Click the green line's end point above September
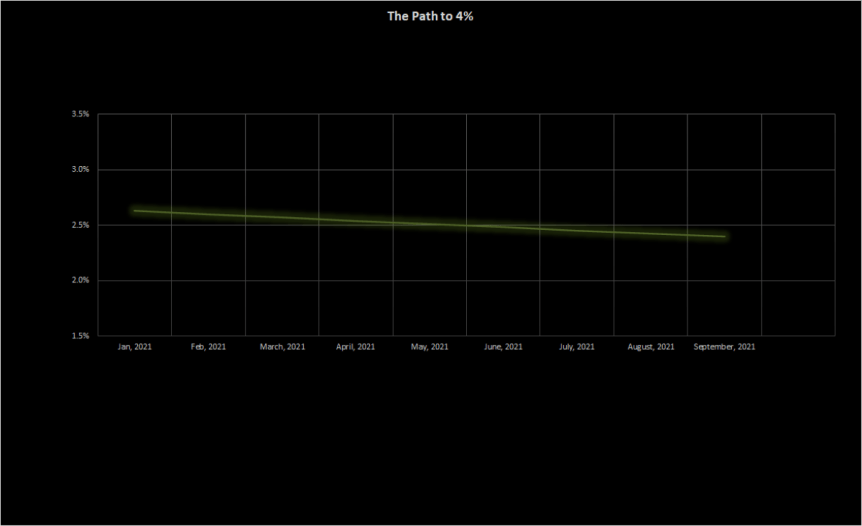The width and height of the screenshot is (862, 526). point(723,237)
